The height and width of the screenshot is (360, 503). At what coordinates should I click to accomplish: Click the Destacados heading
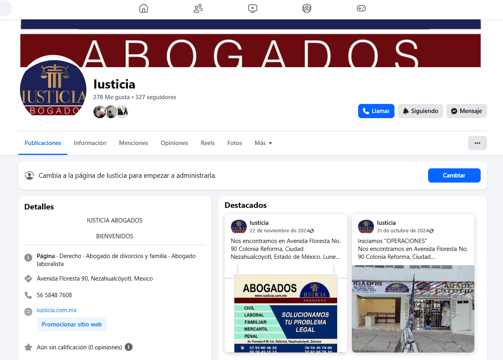[246, 205]
